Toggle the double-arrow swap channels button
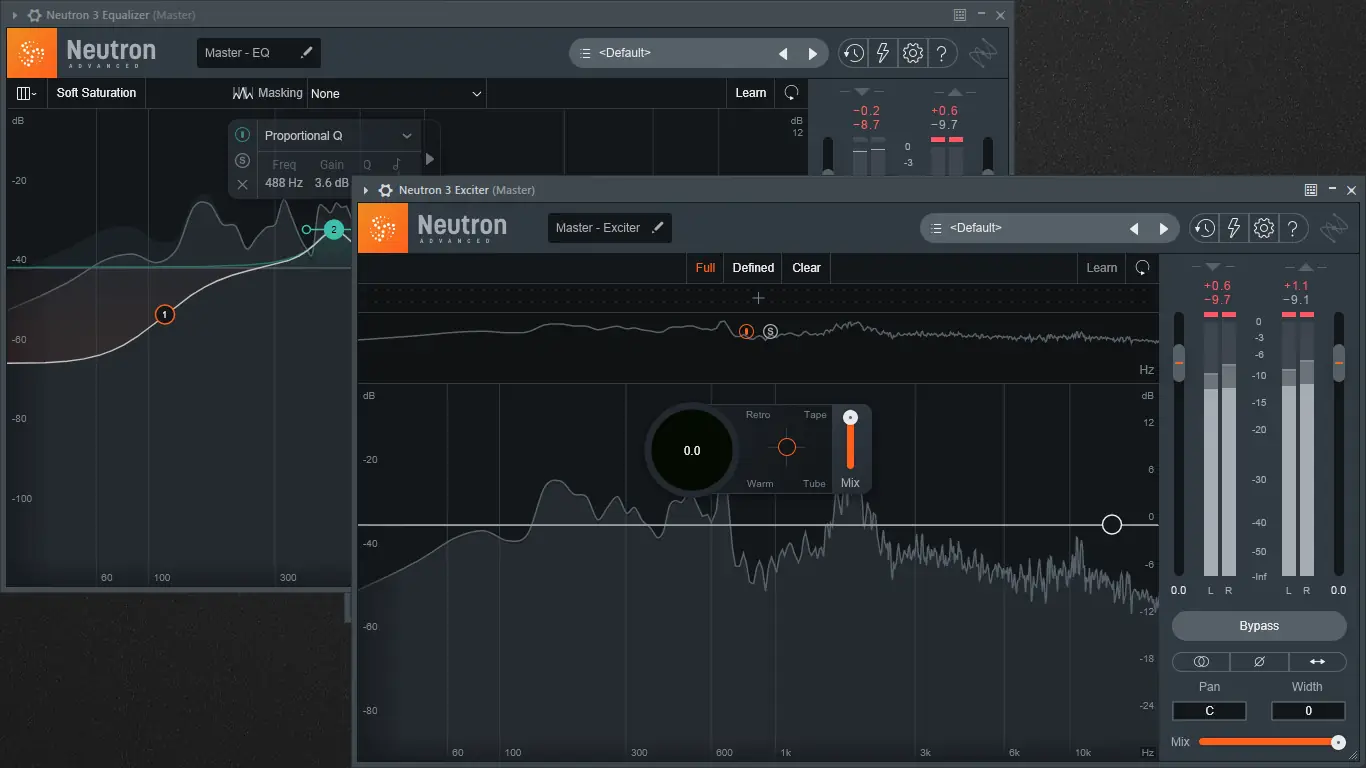 [x=1317, y=661]
